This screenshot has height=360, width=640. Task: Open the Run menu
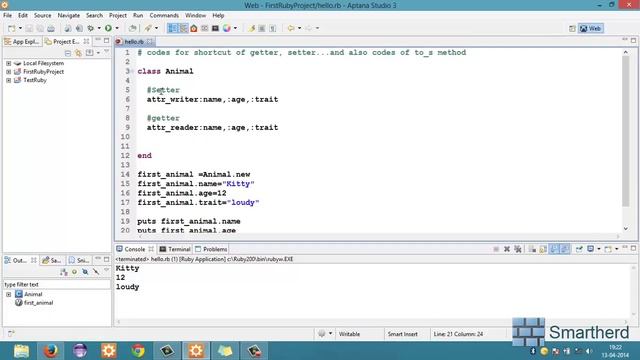[138, 15]
